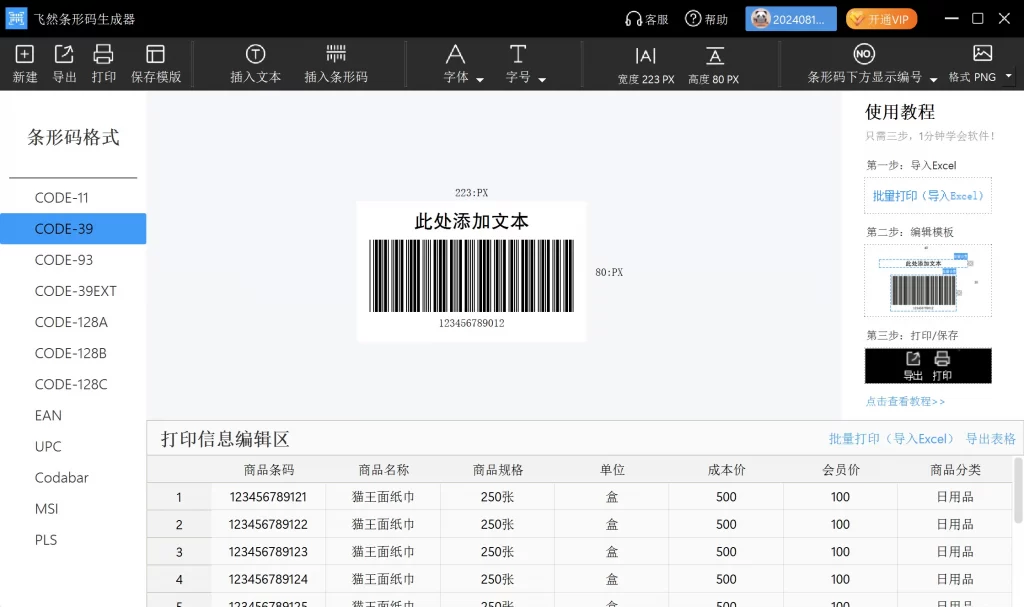This screenshot has height=607, width=1024.
Task: Click 250张 specification cell in row 1
Action: coord(498,497)
